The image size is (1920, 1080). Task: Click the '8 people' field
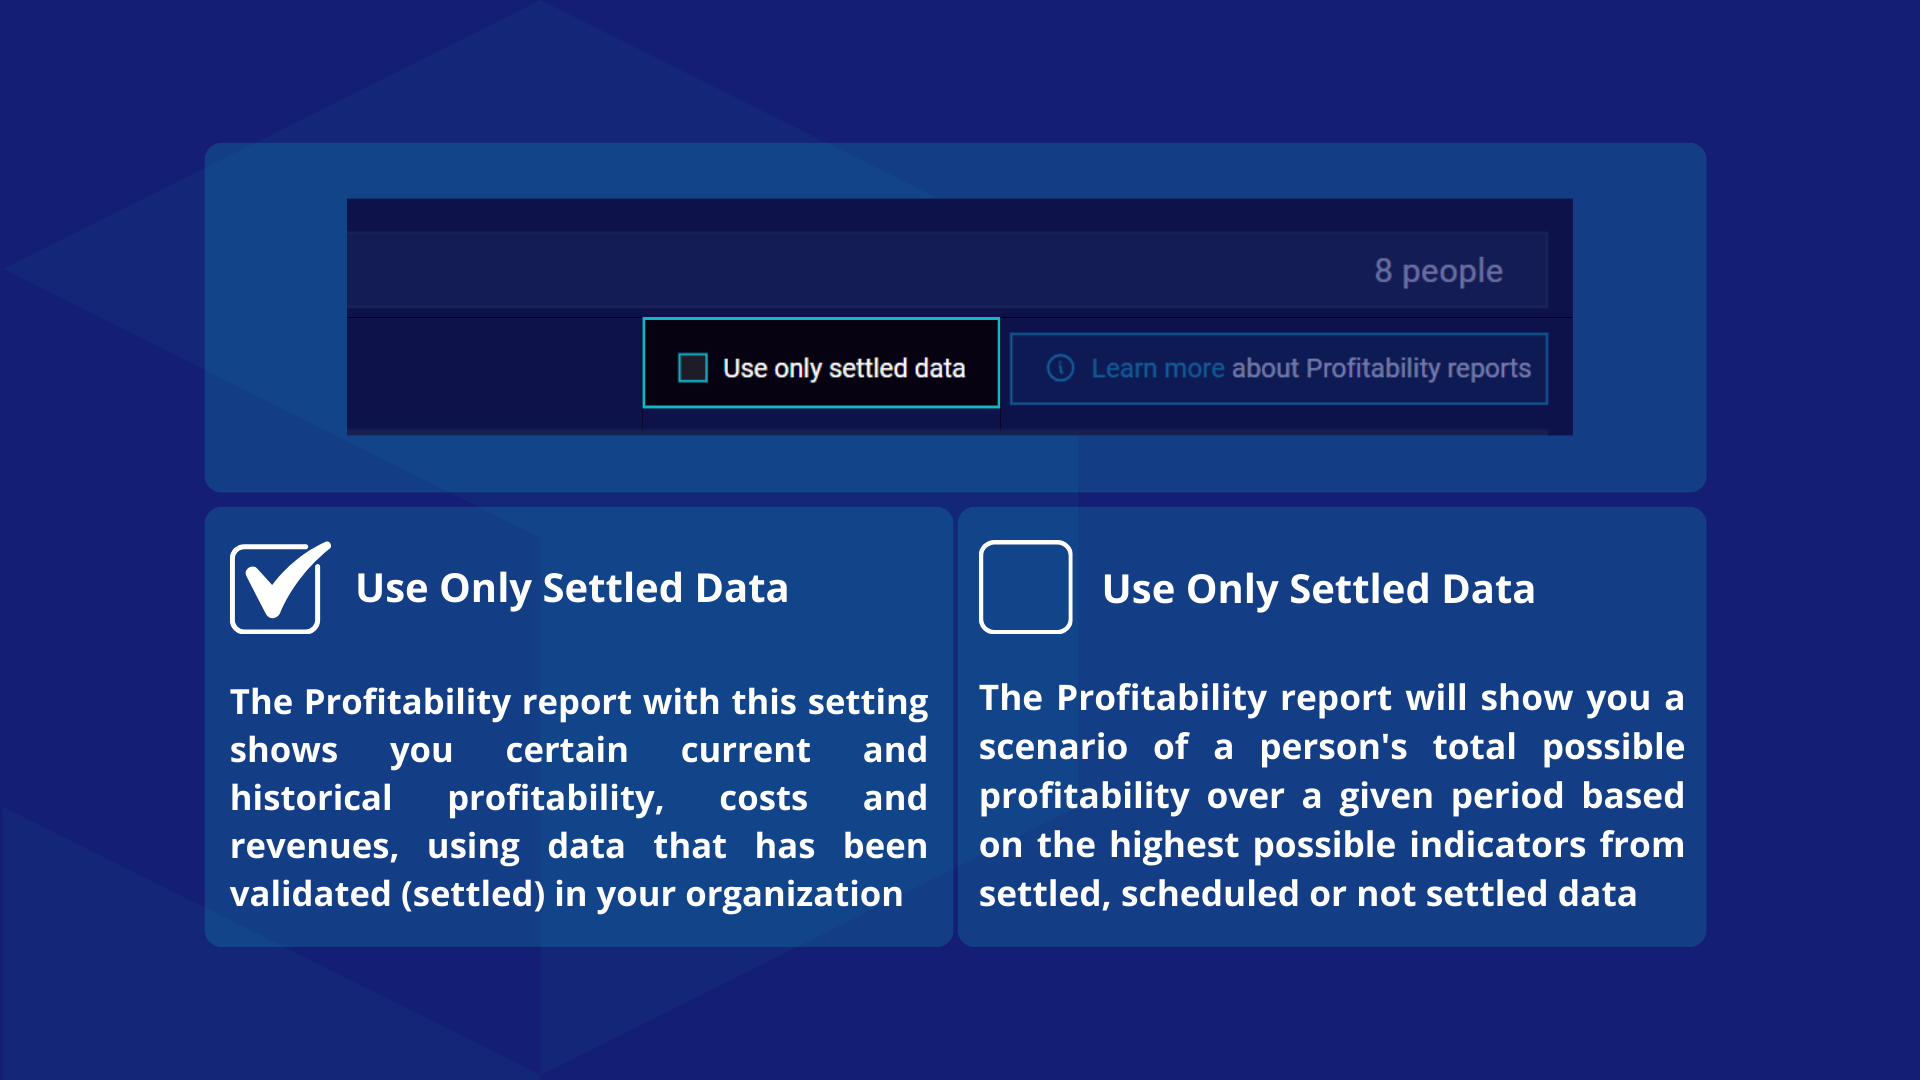pos(947,270)
